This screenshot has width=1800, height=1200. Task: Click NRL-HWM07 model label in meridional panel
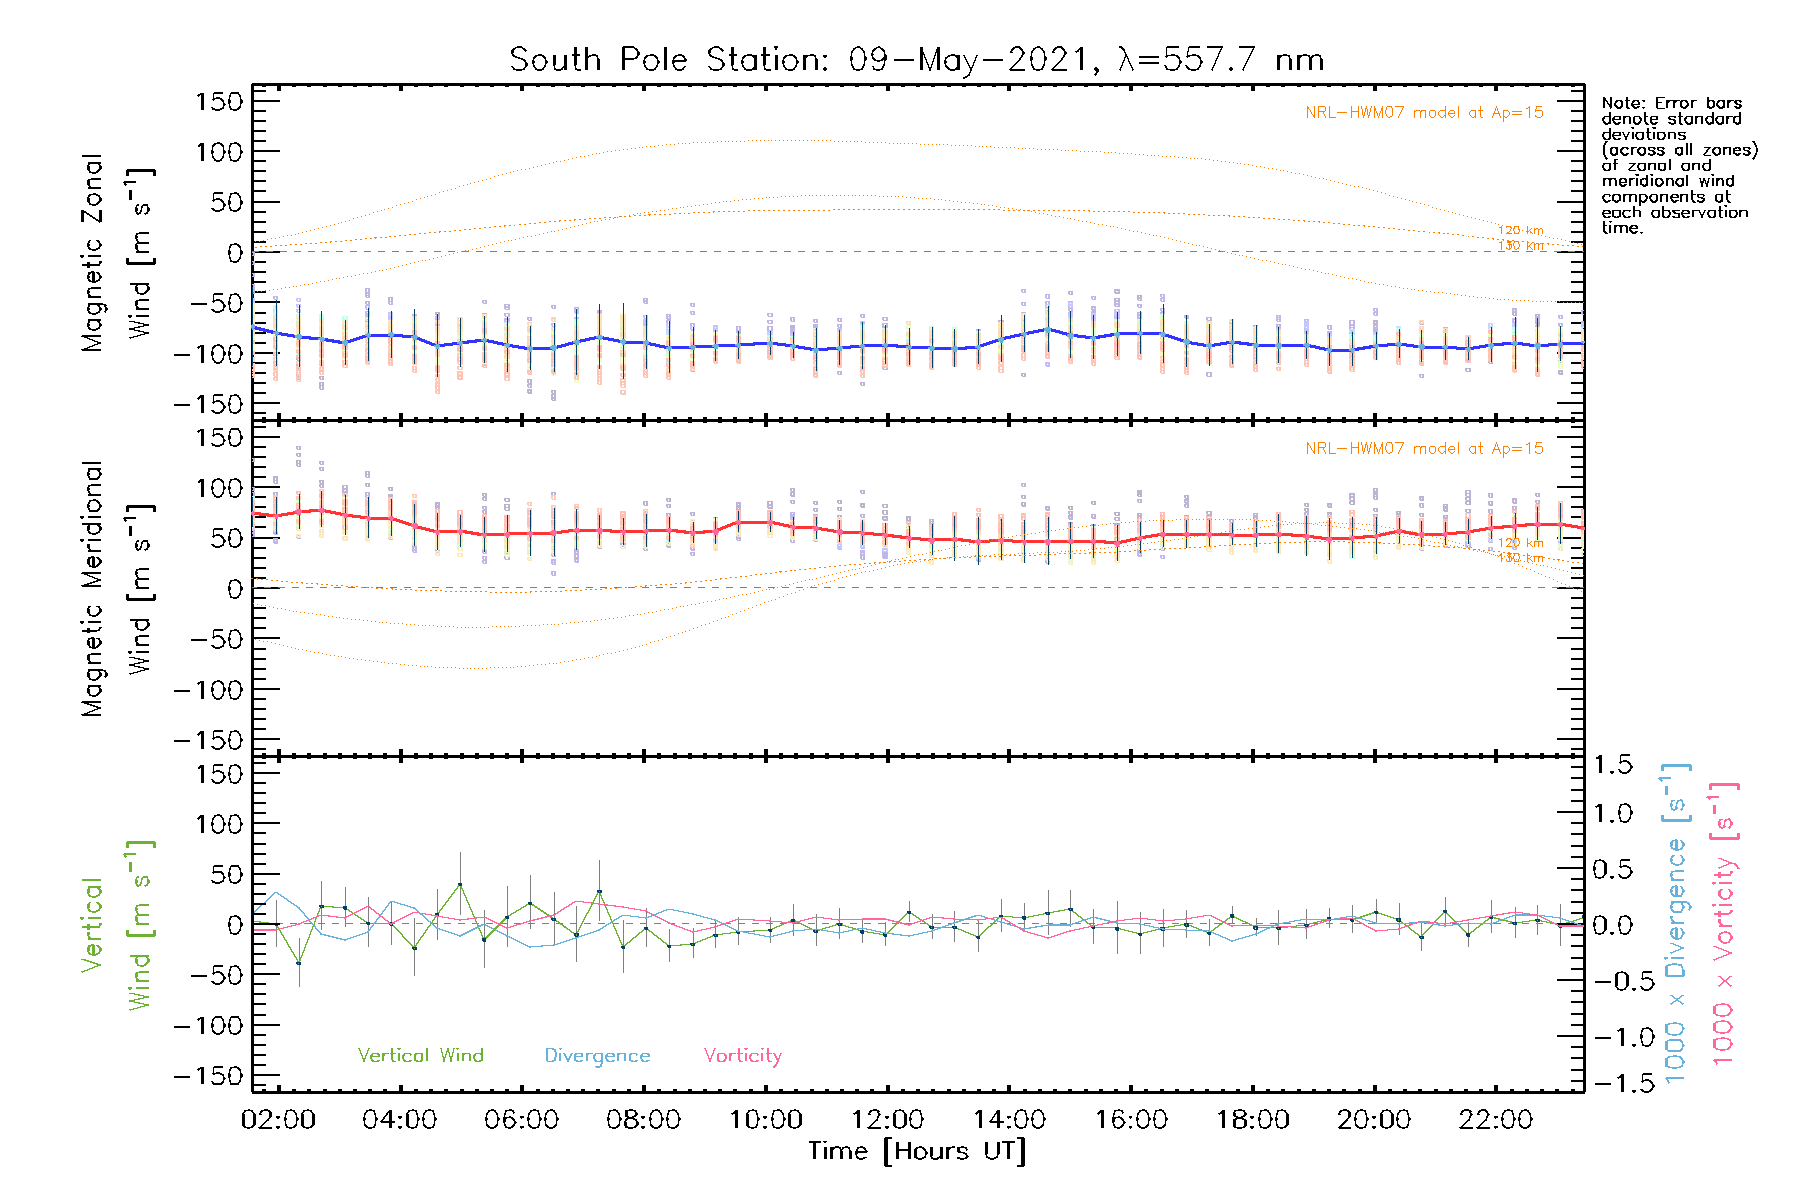(1424, 449)
